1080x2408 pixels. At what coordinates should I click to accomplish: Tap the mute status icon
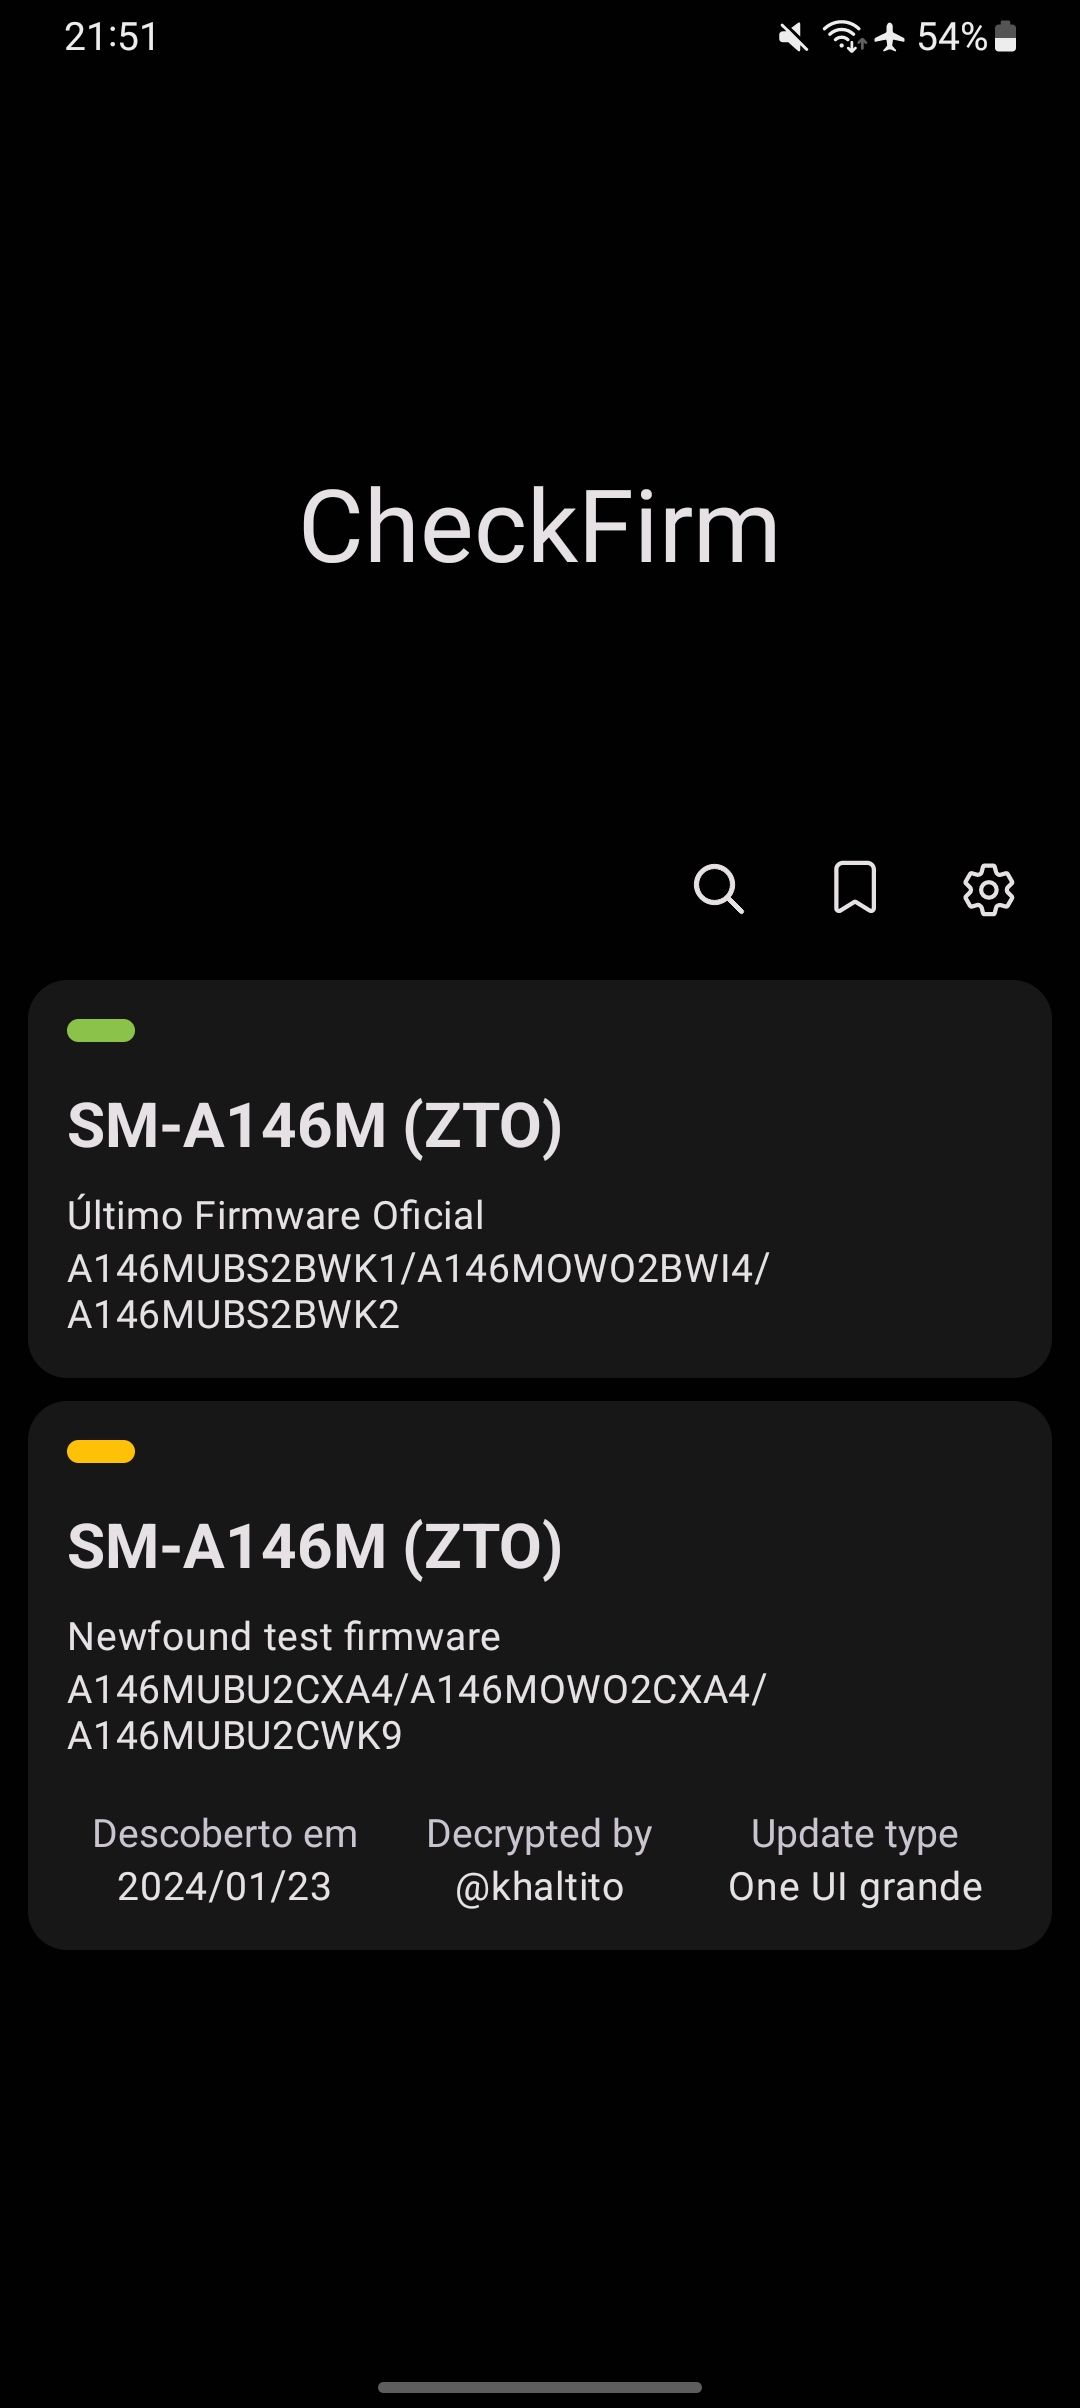(793, 38)
